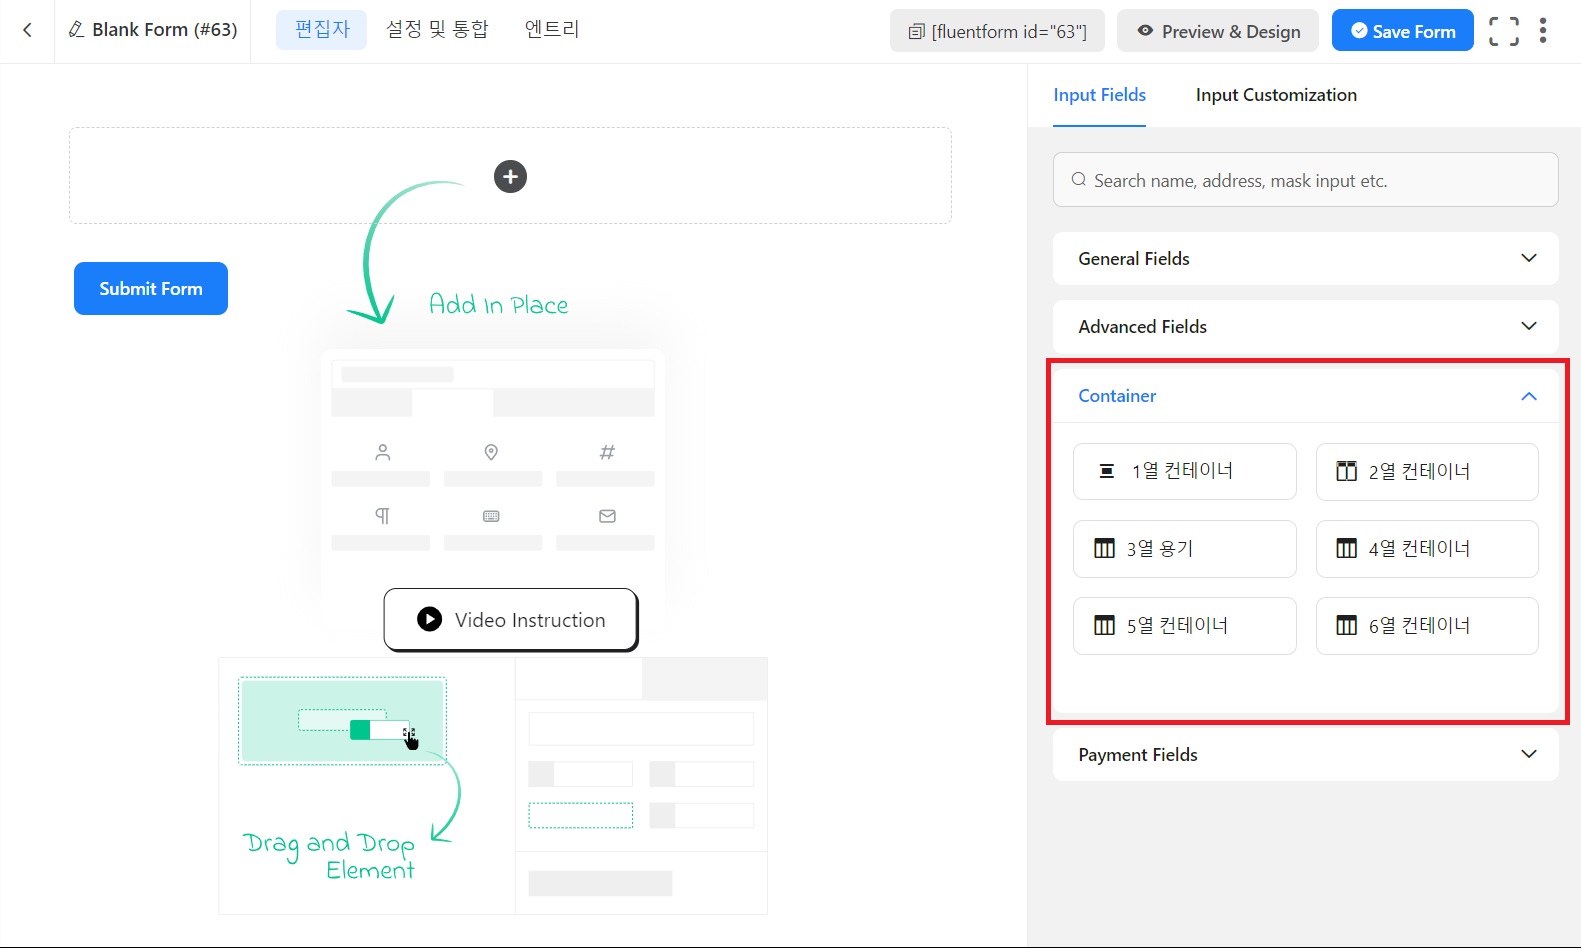The width and height of the screenshot is (1581, 948).
Task: Click the pencil icon beside Blank Form title
Action: pyautogui.click(x=76, y=30)
